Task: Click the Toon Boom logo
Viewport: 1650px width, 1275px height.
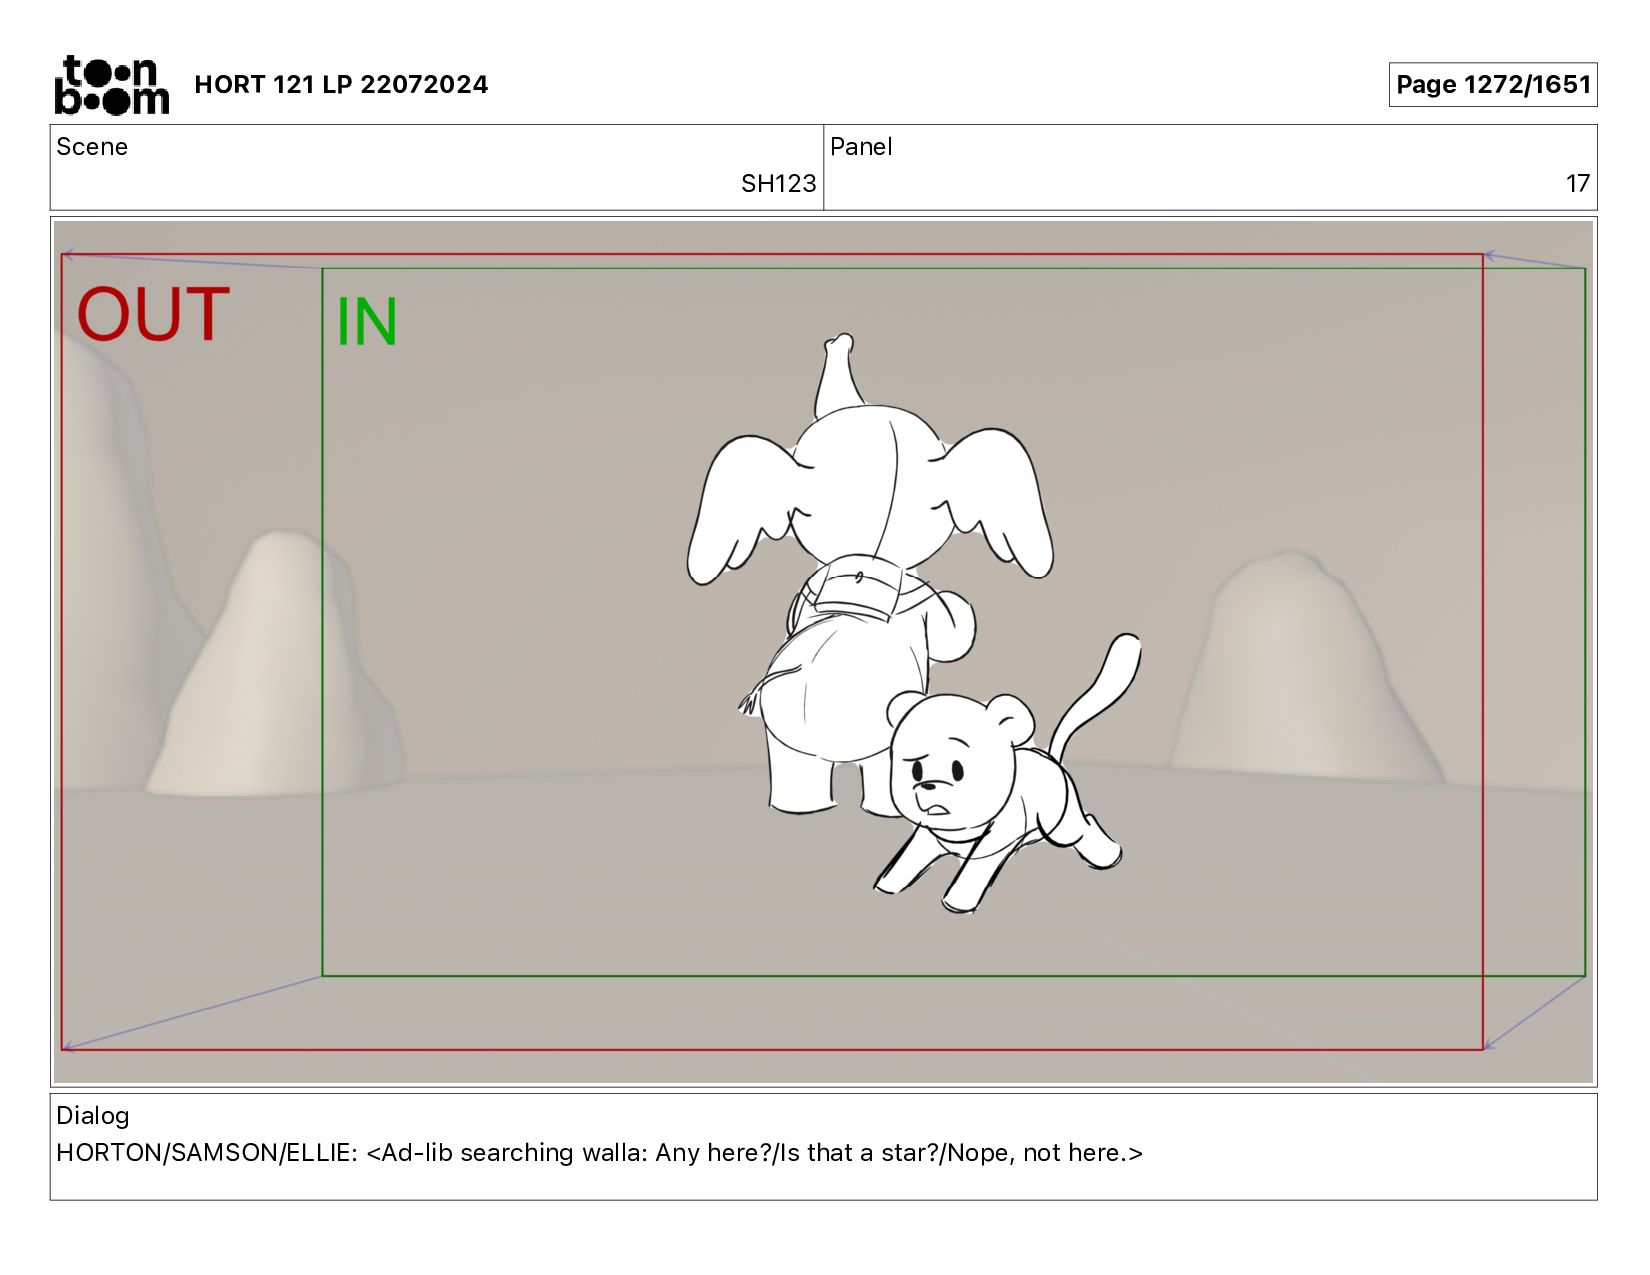Action: (x=111, y=85)
